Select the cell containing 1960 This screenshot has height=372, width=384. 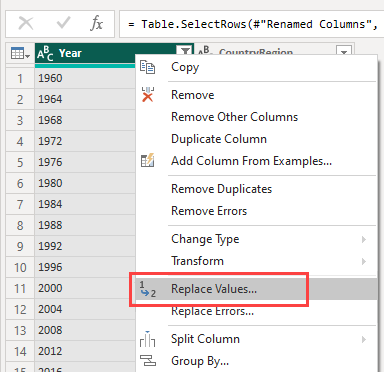[x=85, y=78]
